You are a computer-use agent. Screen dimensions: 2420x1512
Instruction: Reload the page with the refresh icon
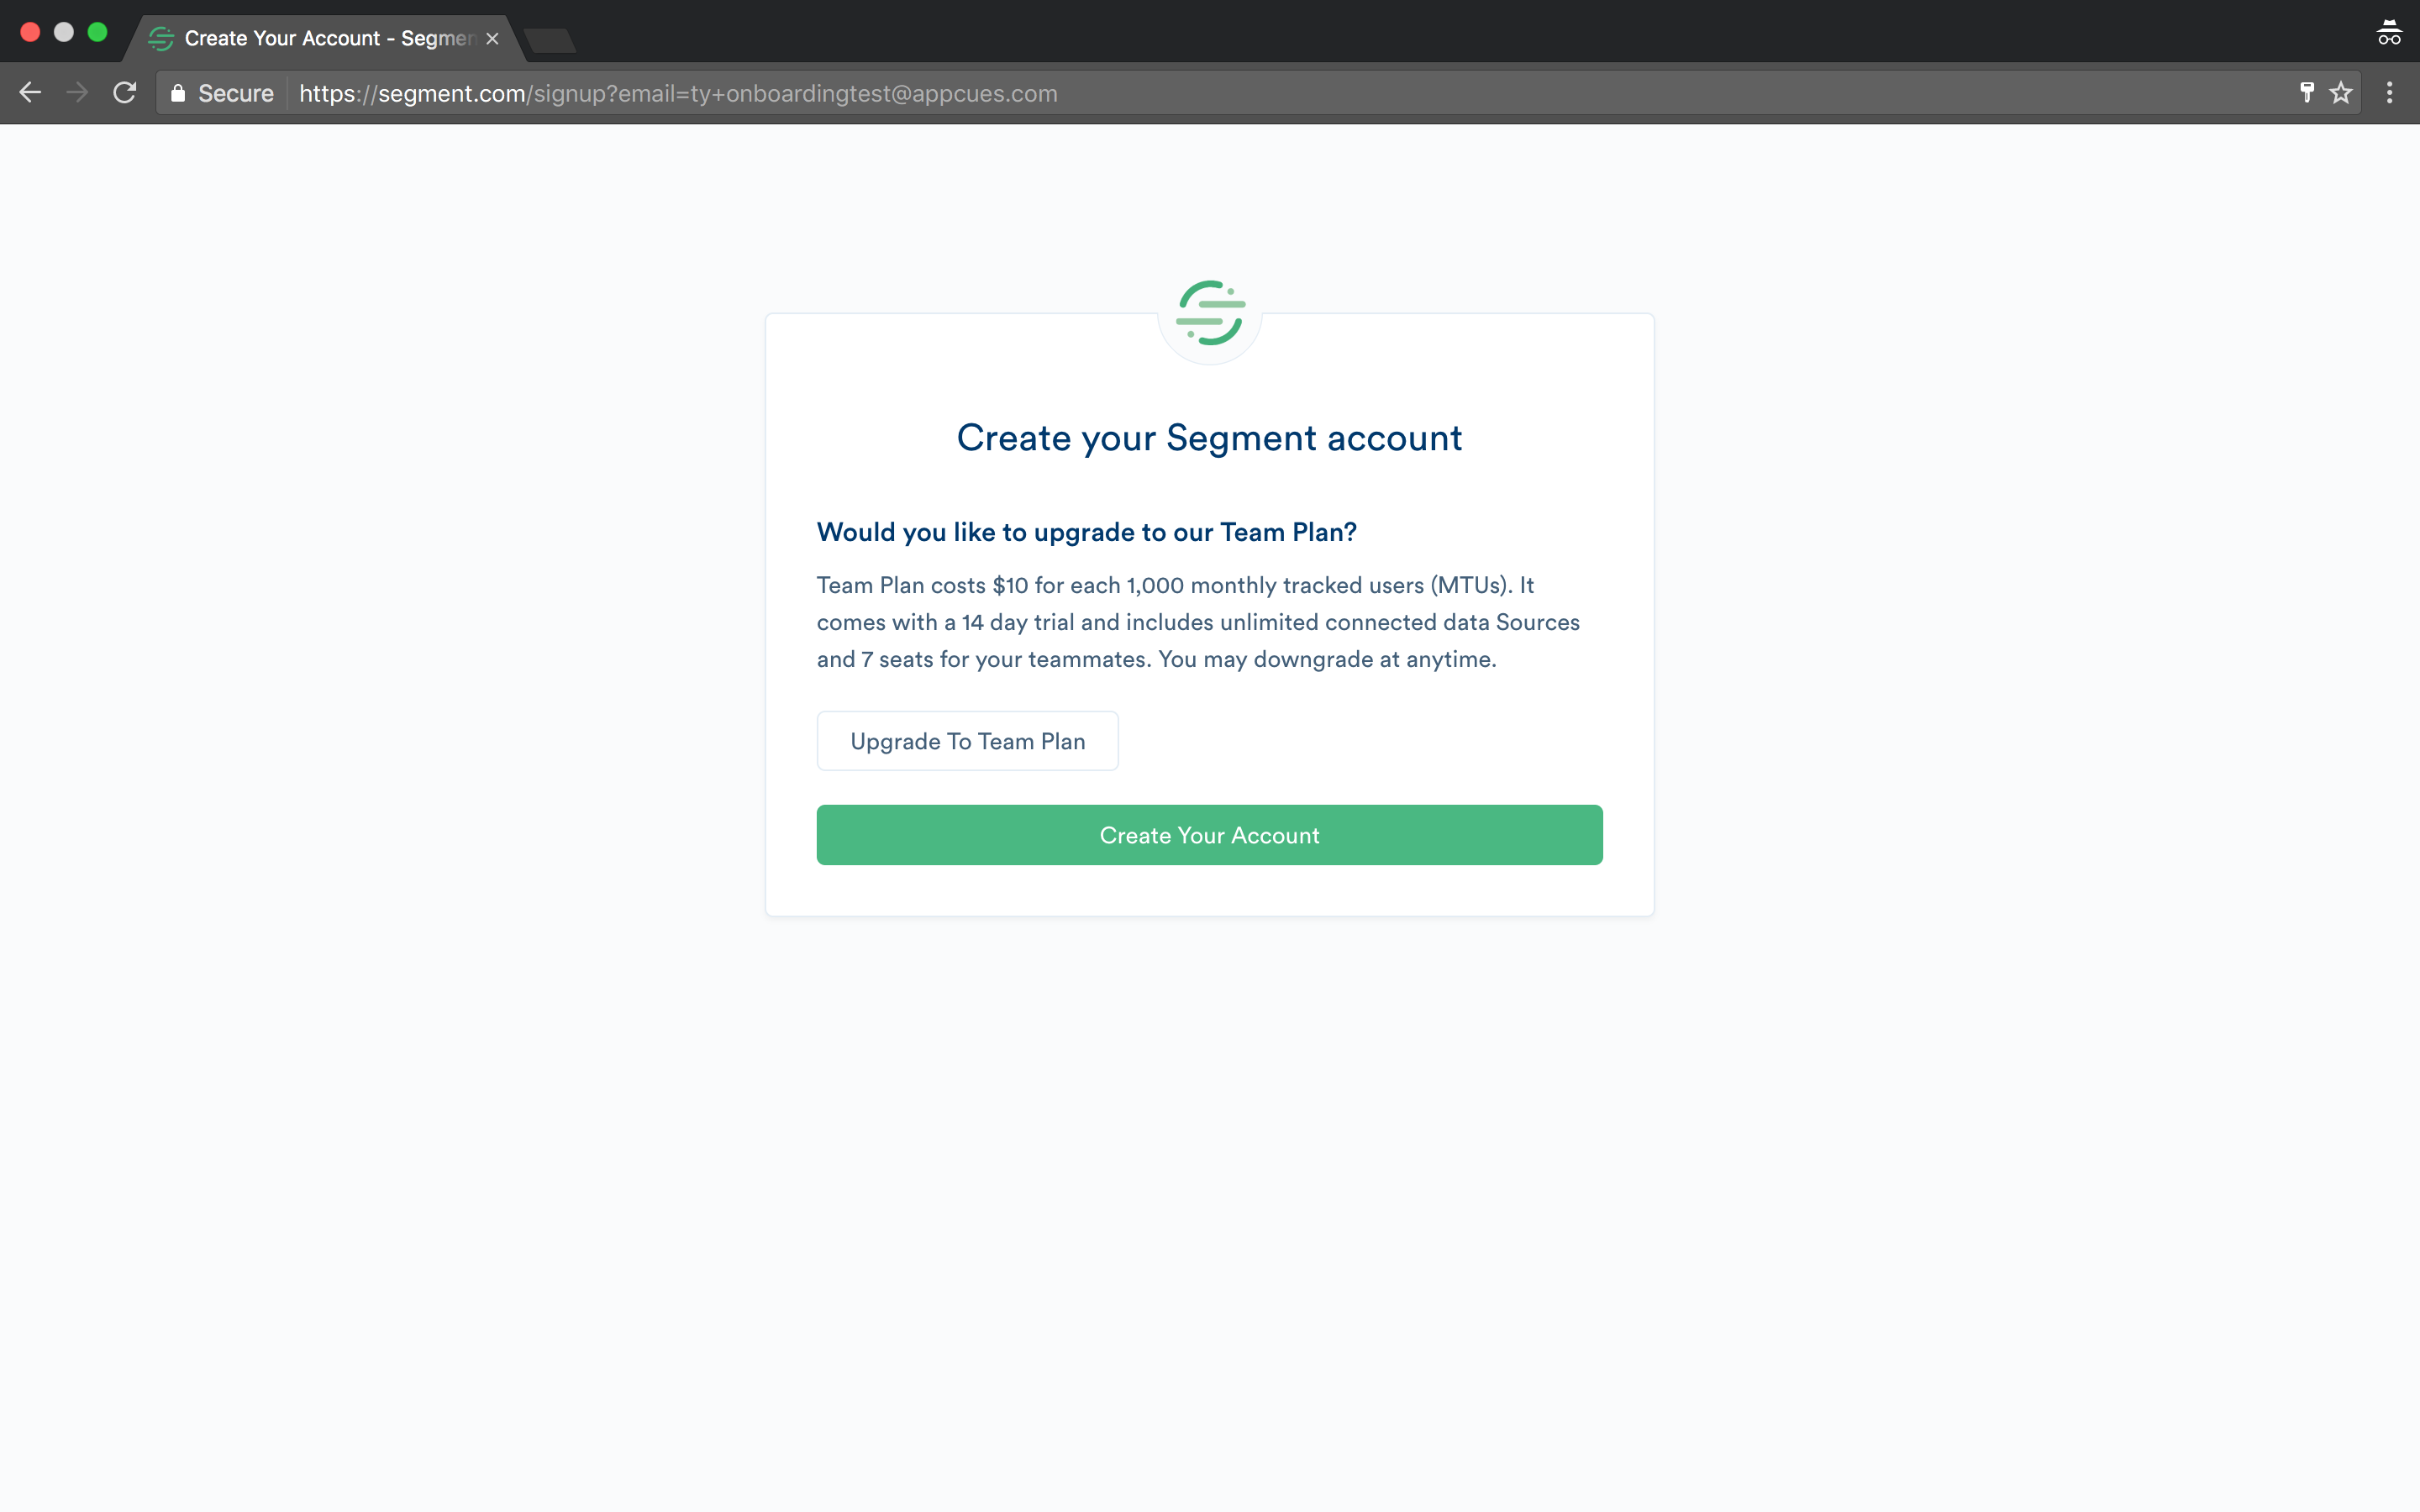[x=125, y=93]
